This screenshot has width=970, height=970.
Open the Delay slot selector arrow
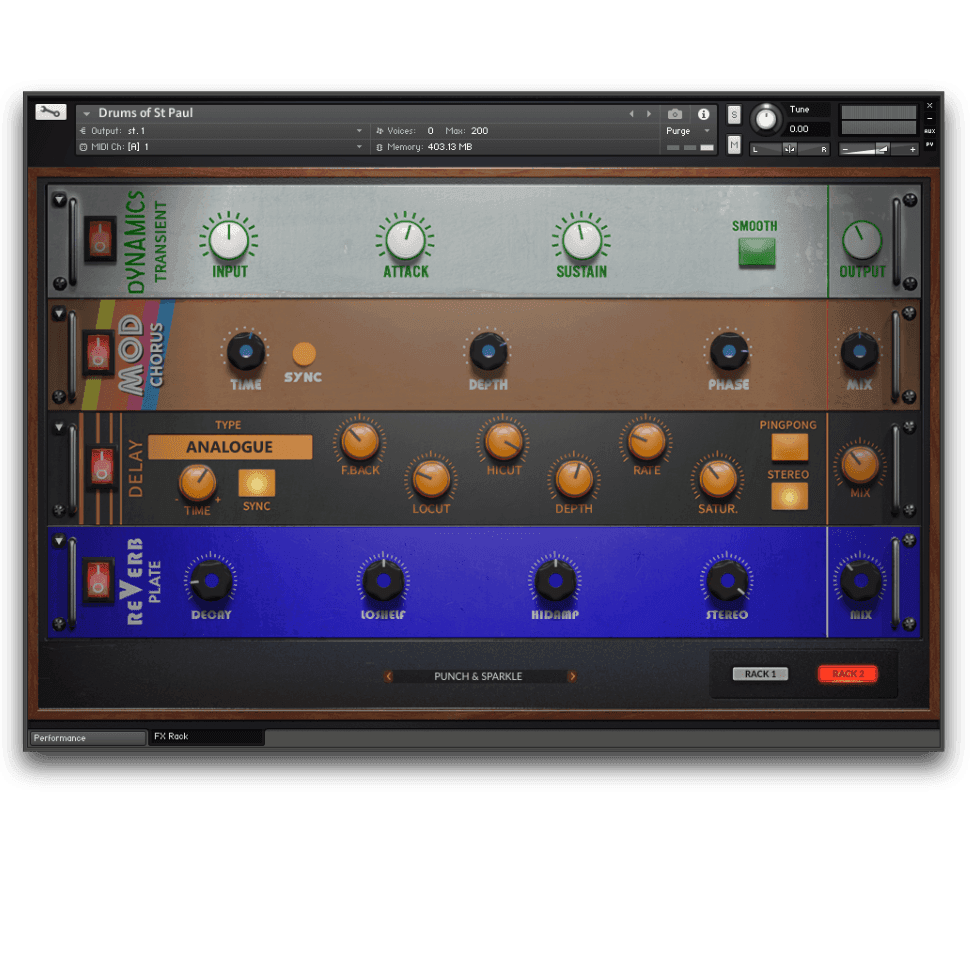pyautogui.click(x=59, y=427)
